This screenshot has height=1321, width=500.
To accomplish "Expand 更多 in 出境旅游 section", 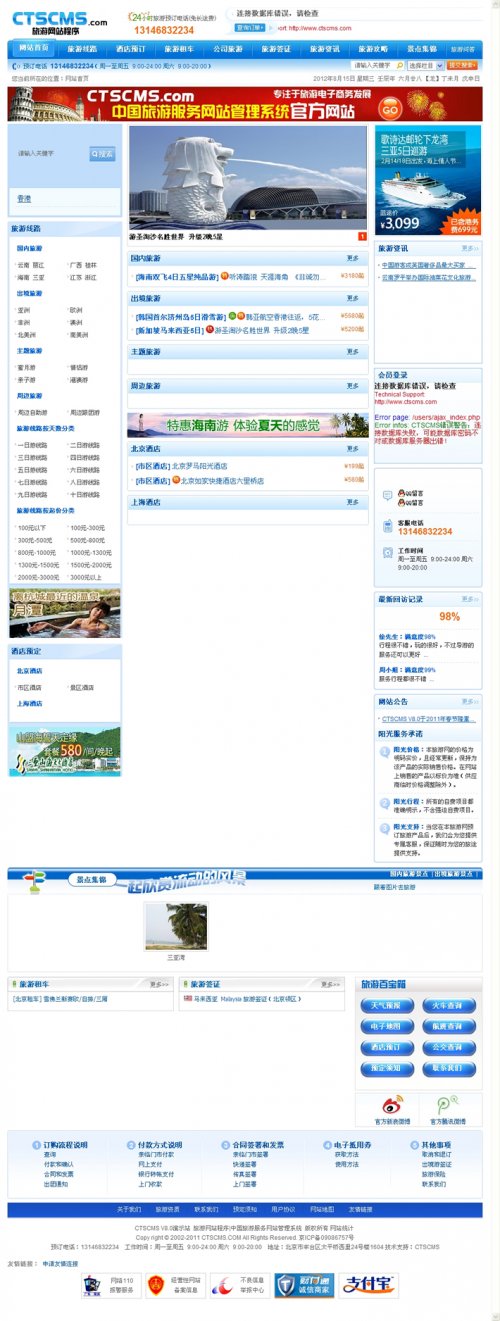I will (352, 298).
